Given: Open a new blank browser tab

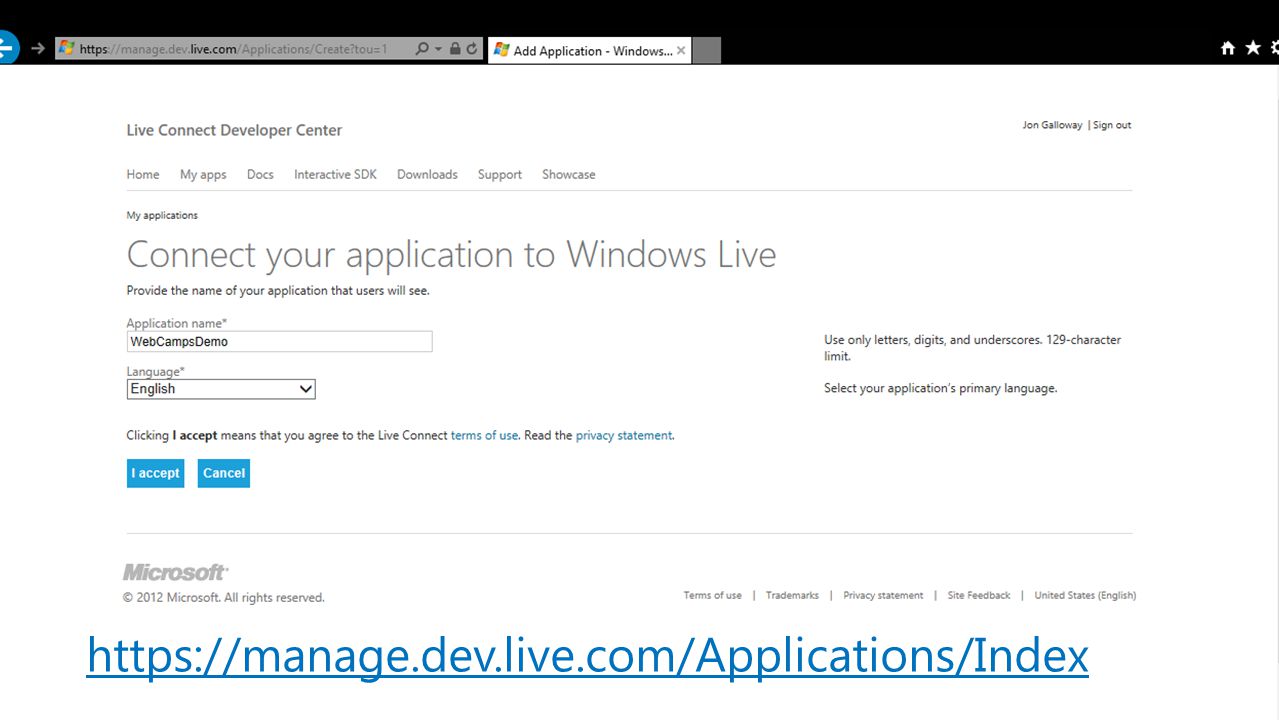Looking at the screenshot, I should click(706, 50).
